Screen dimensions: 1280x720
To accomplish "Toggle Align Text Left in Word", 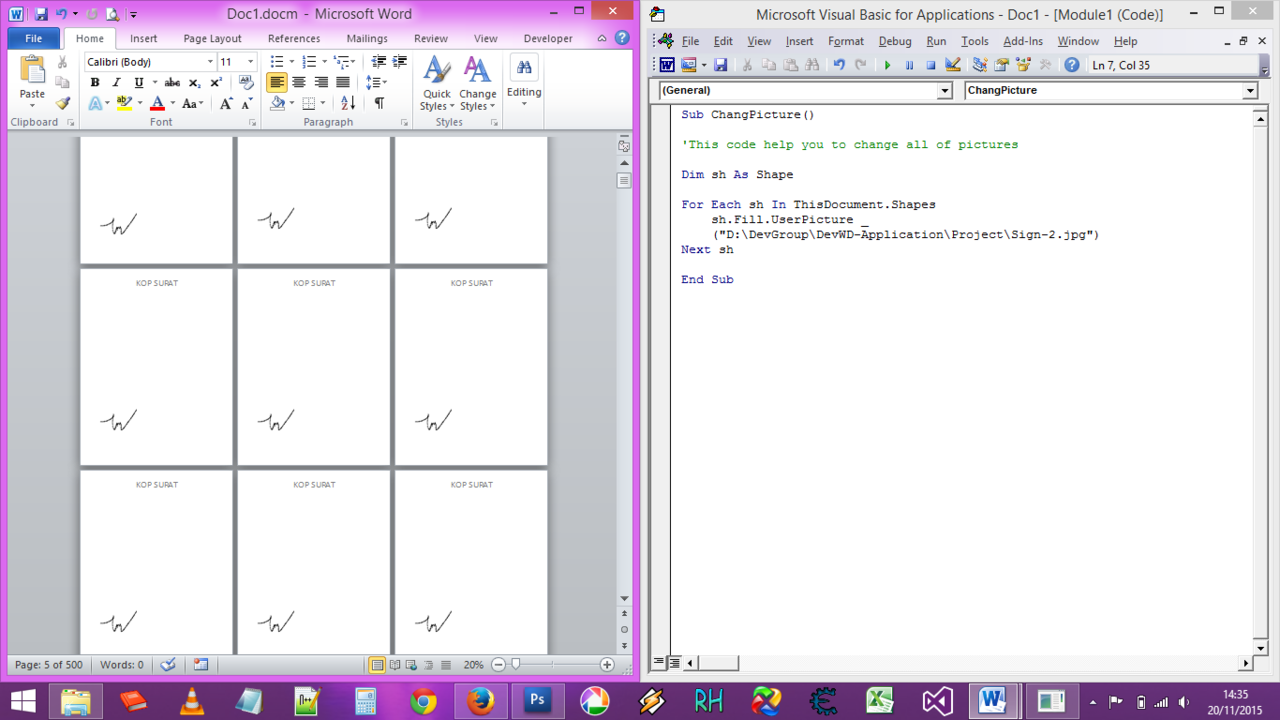I will pyautogui.click(x=277, y=83).
